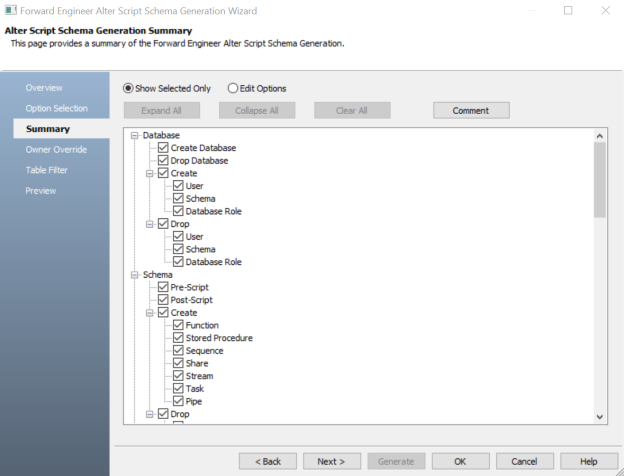Toggle Database Role checkbox under Drop
Screen dimensions: 624x476
178,262
